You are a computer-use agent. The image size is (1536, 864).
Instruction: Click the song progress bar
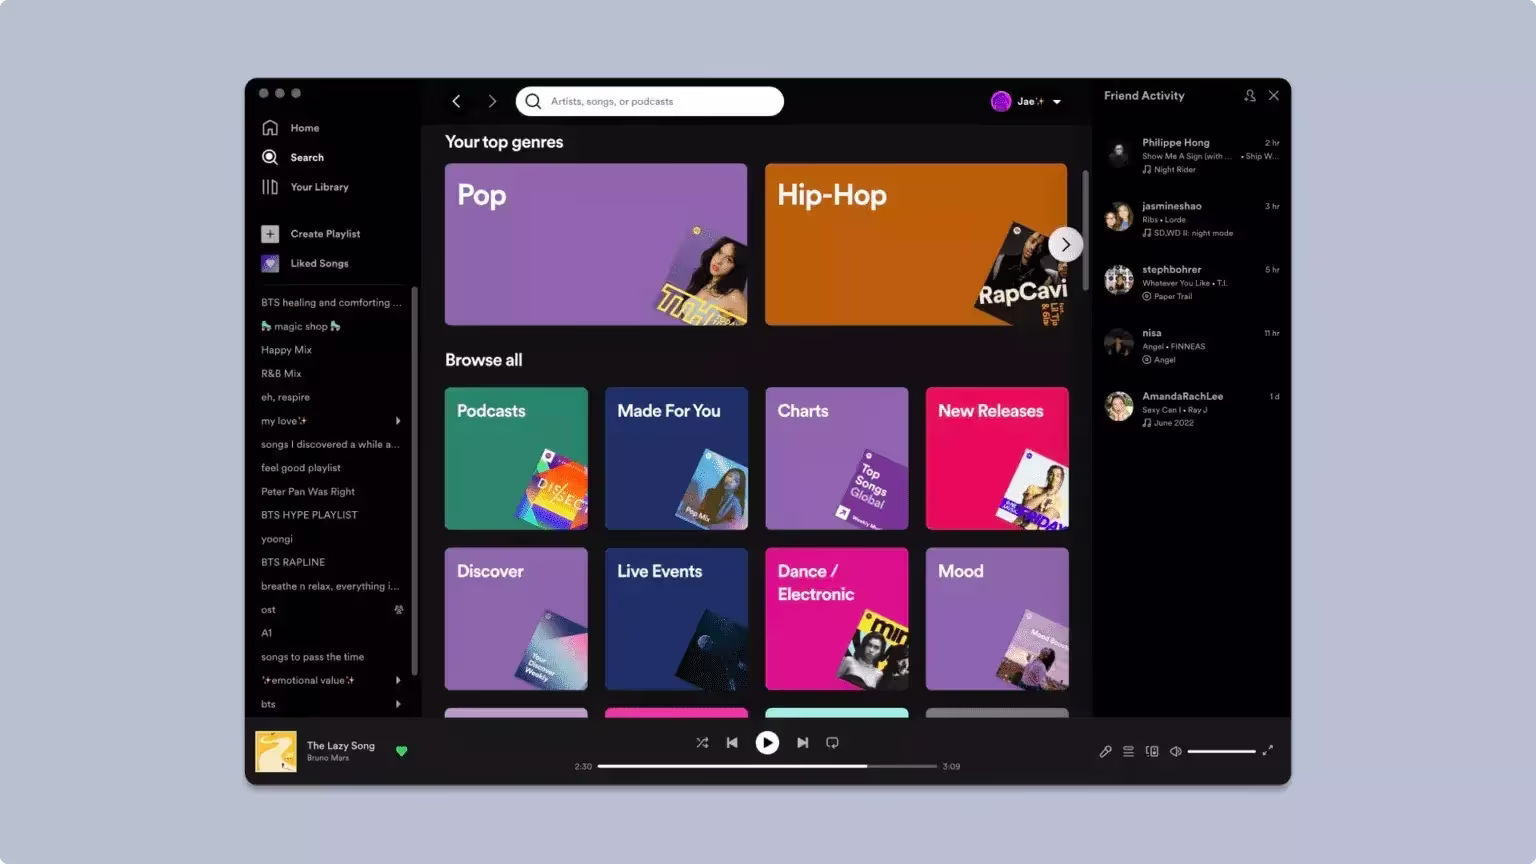coord(767,766)
